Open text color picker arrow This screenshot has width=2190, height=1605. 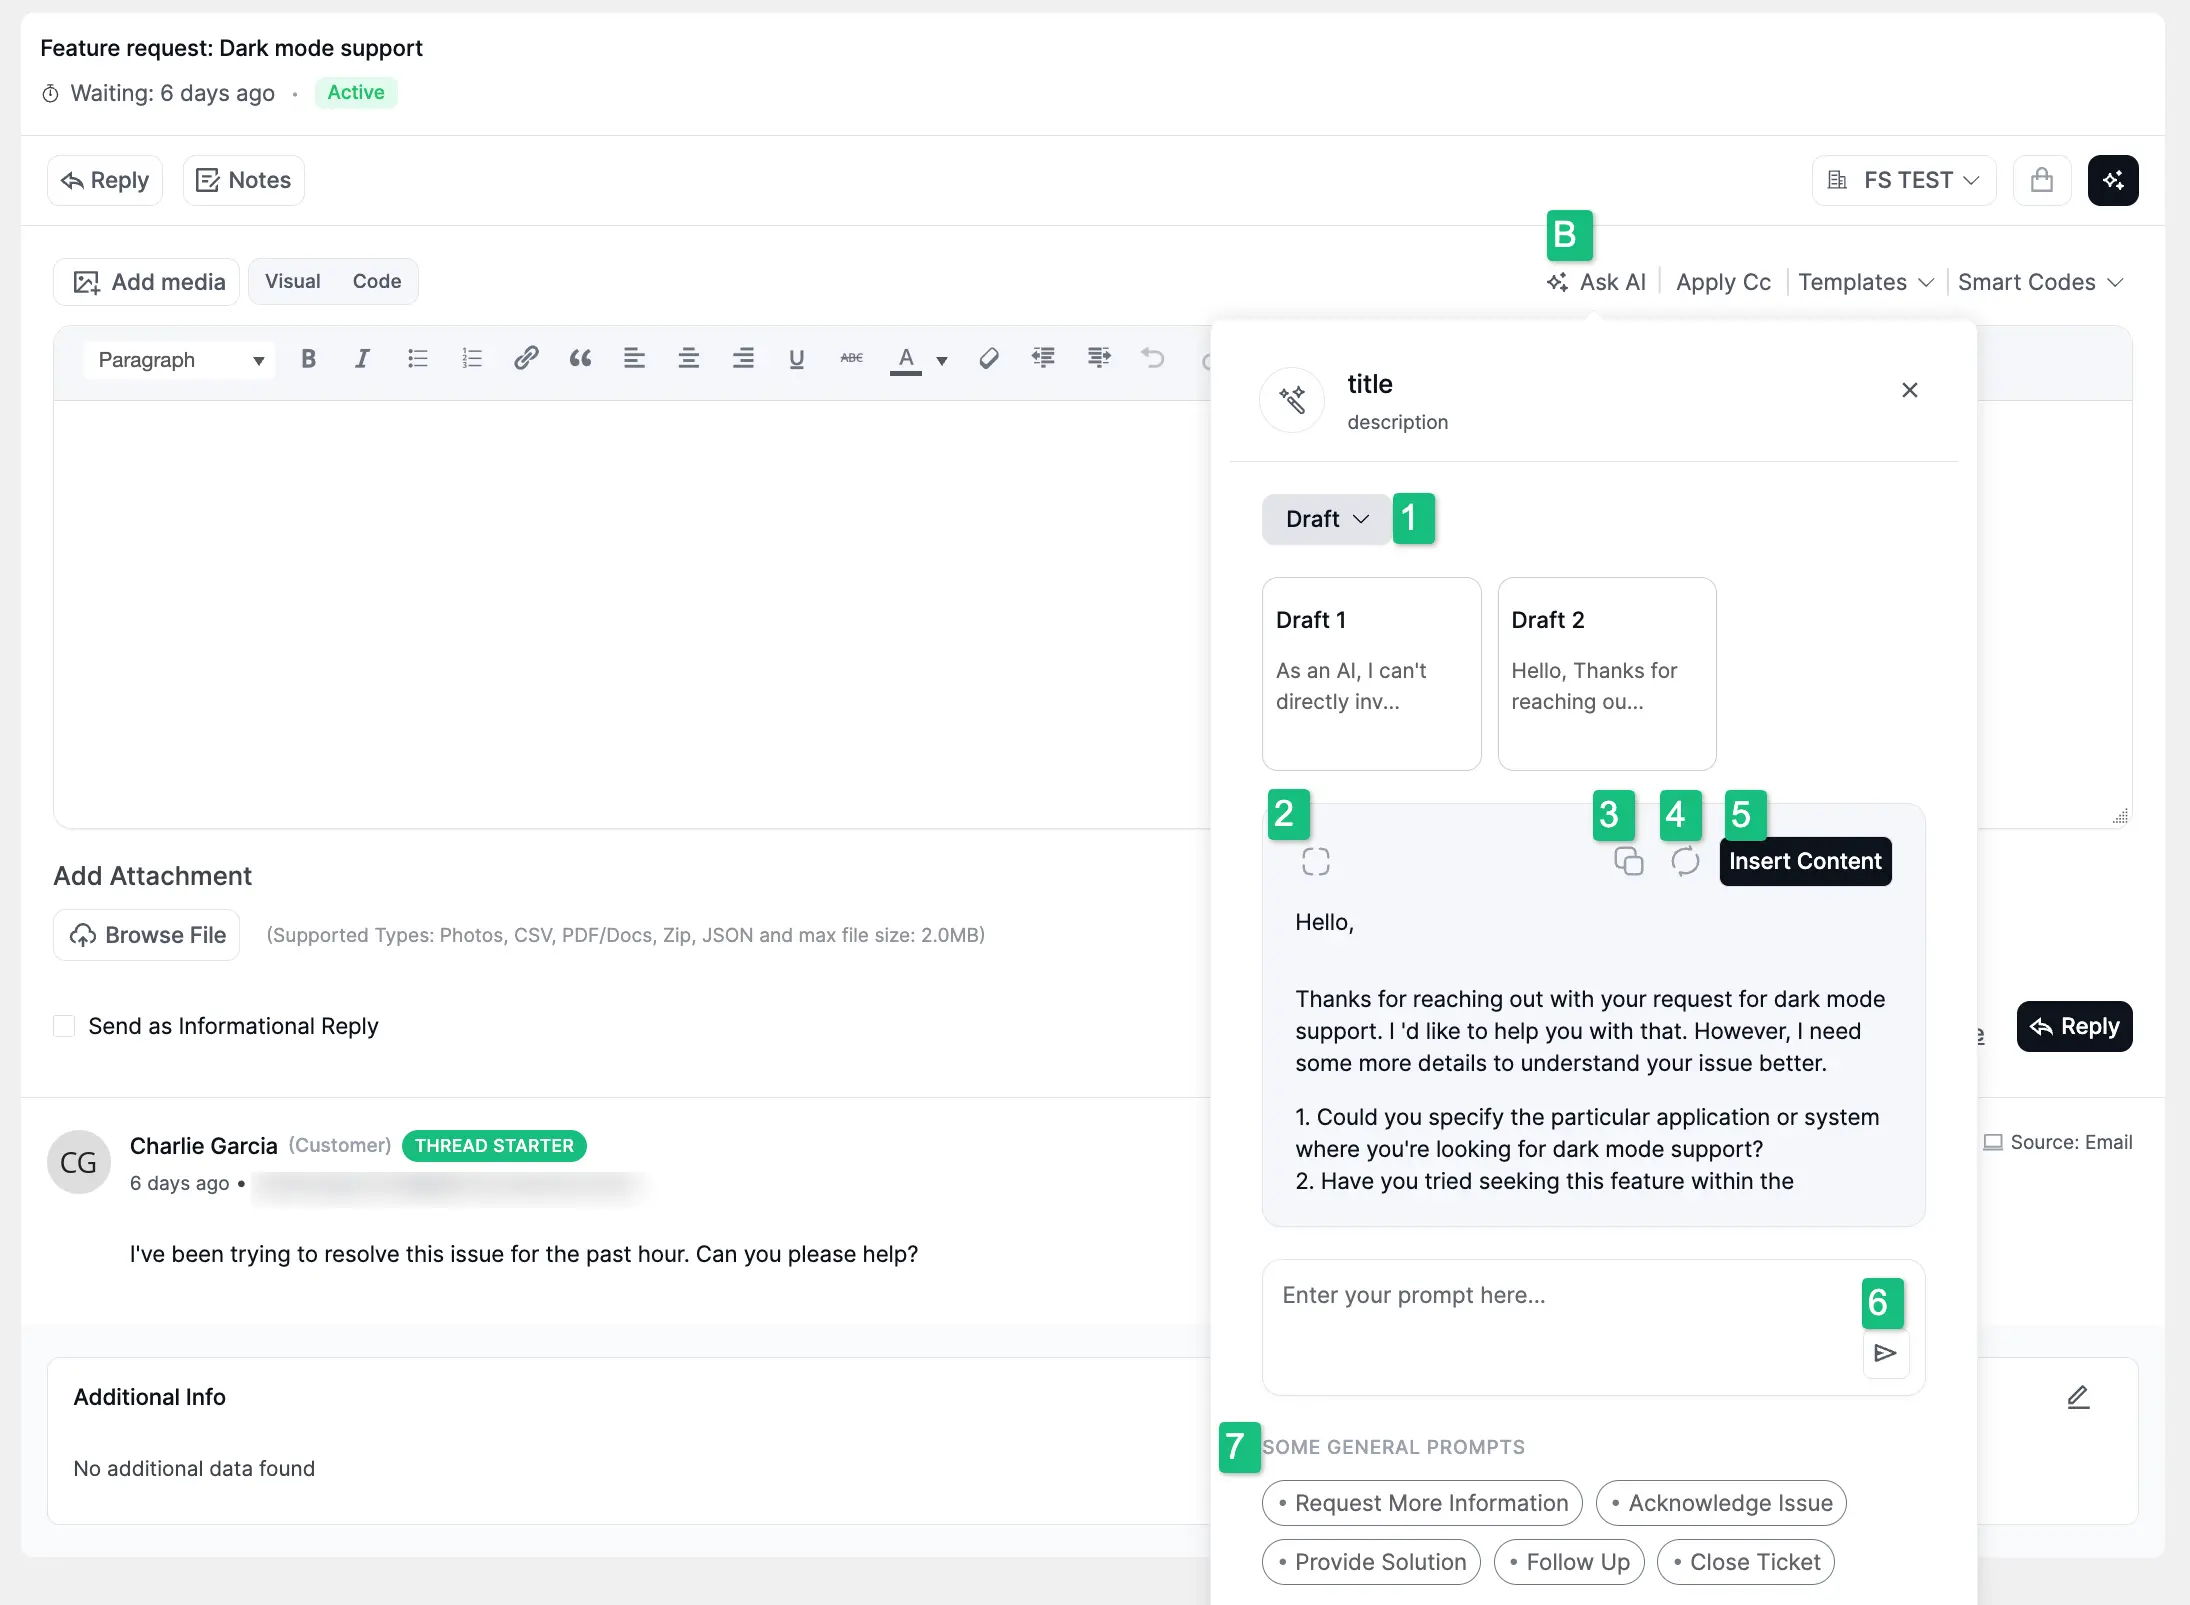pyautogui.click(x=941, y=361)
